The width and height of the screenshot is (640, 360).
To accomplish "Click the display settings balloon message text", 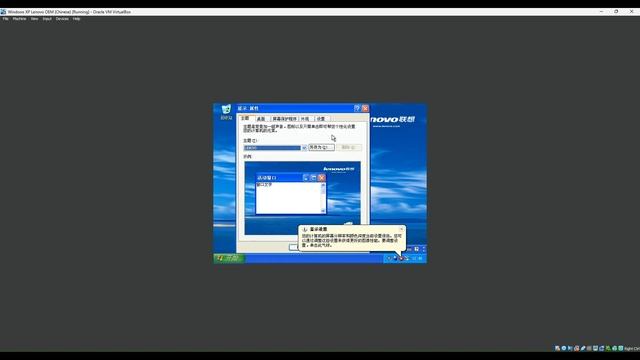I will (351, 240).
